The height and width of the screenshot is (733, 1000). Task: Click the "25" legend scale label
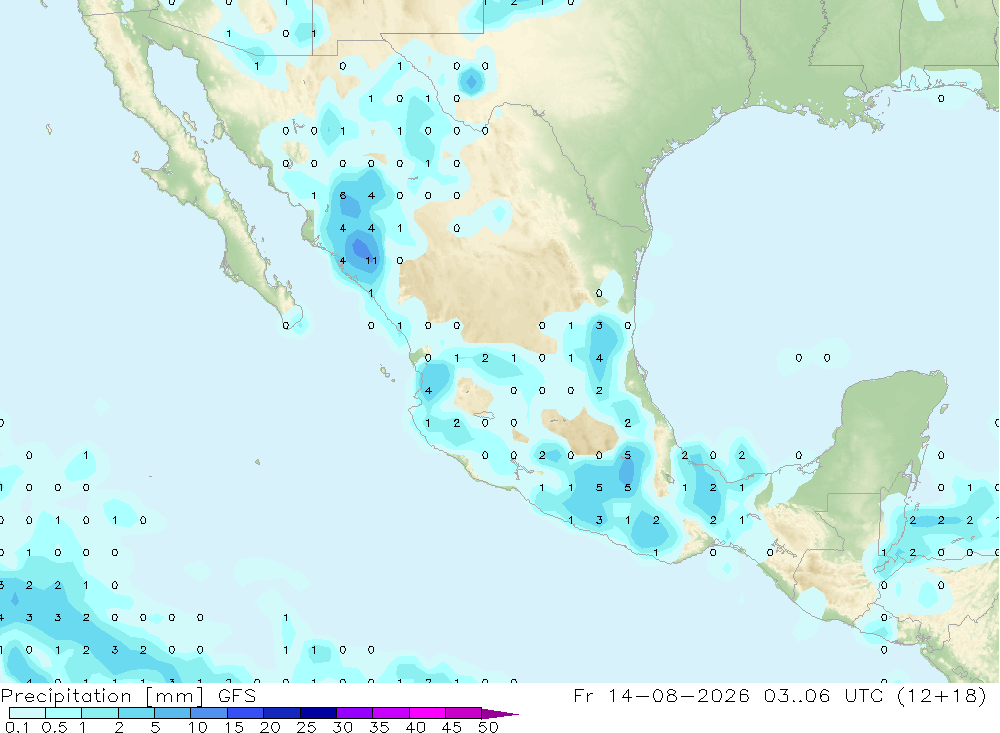[x=307, y=727]
